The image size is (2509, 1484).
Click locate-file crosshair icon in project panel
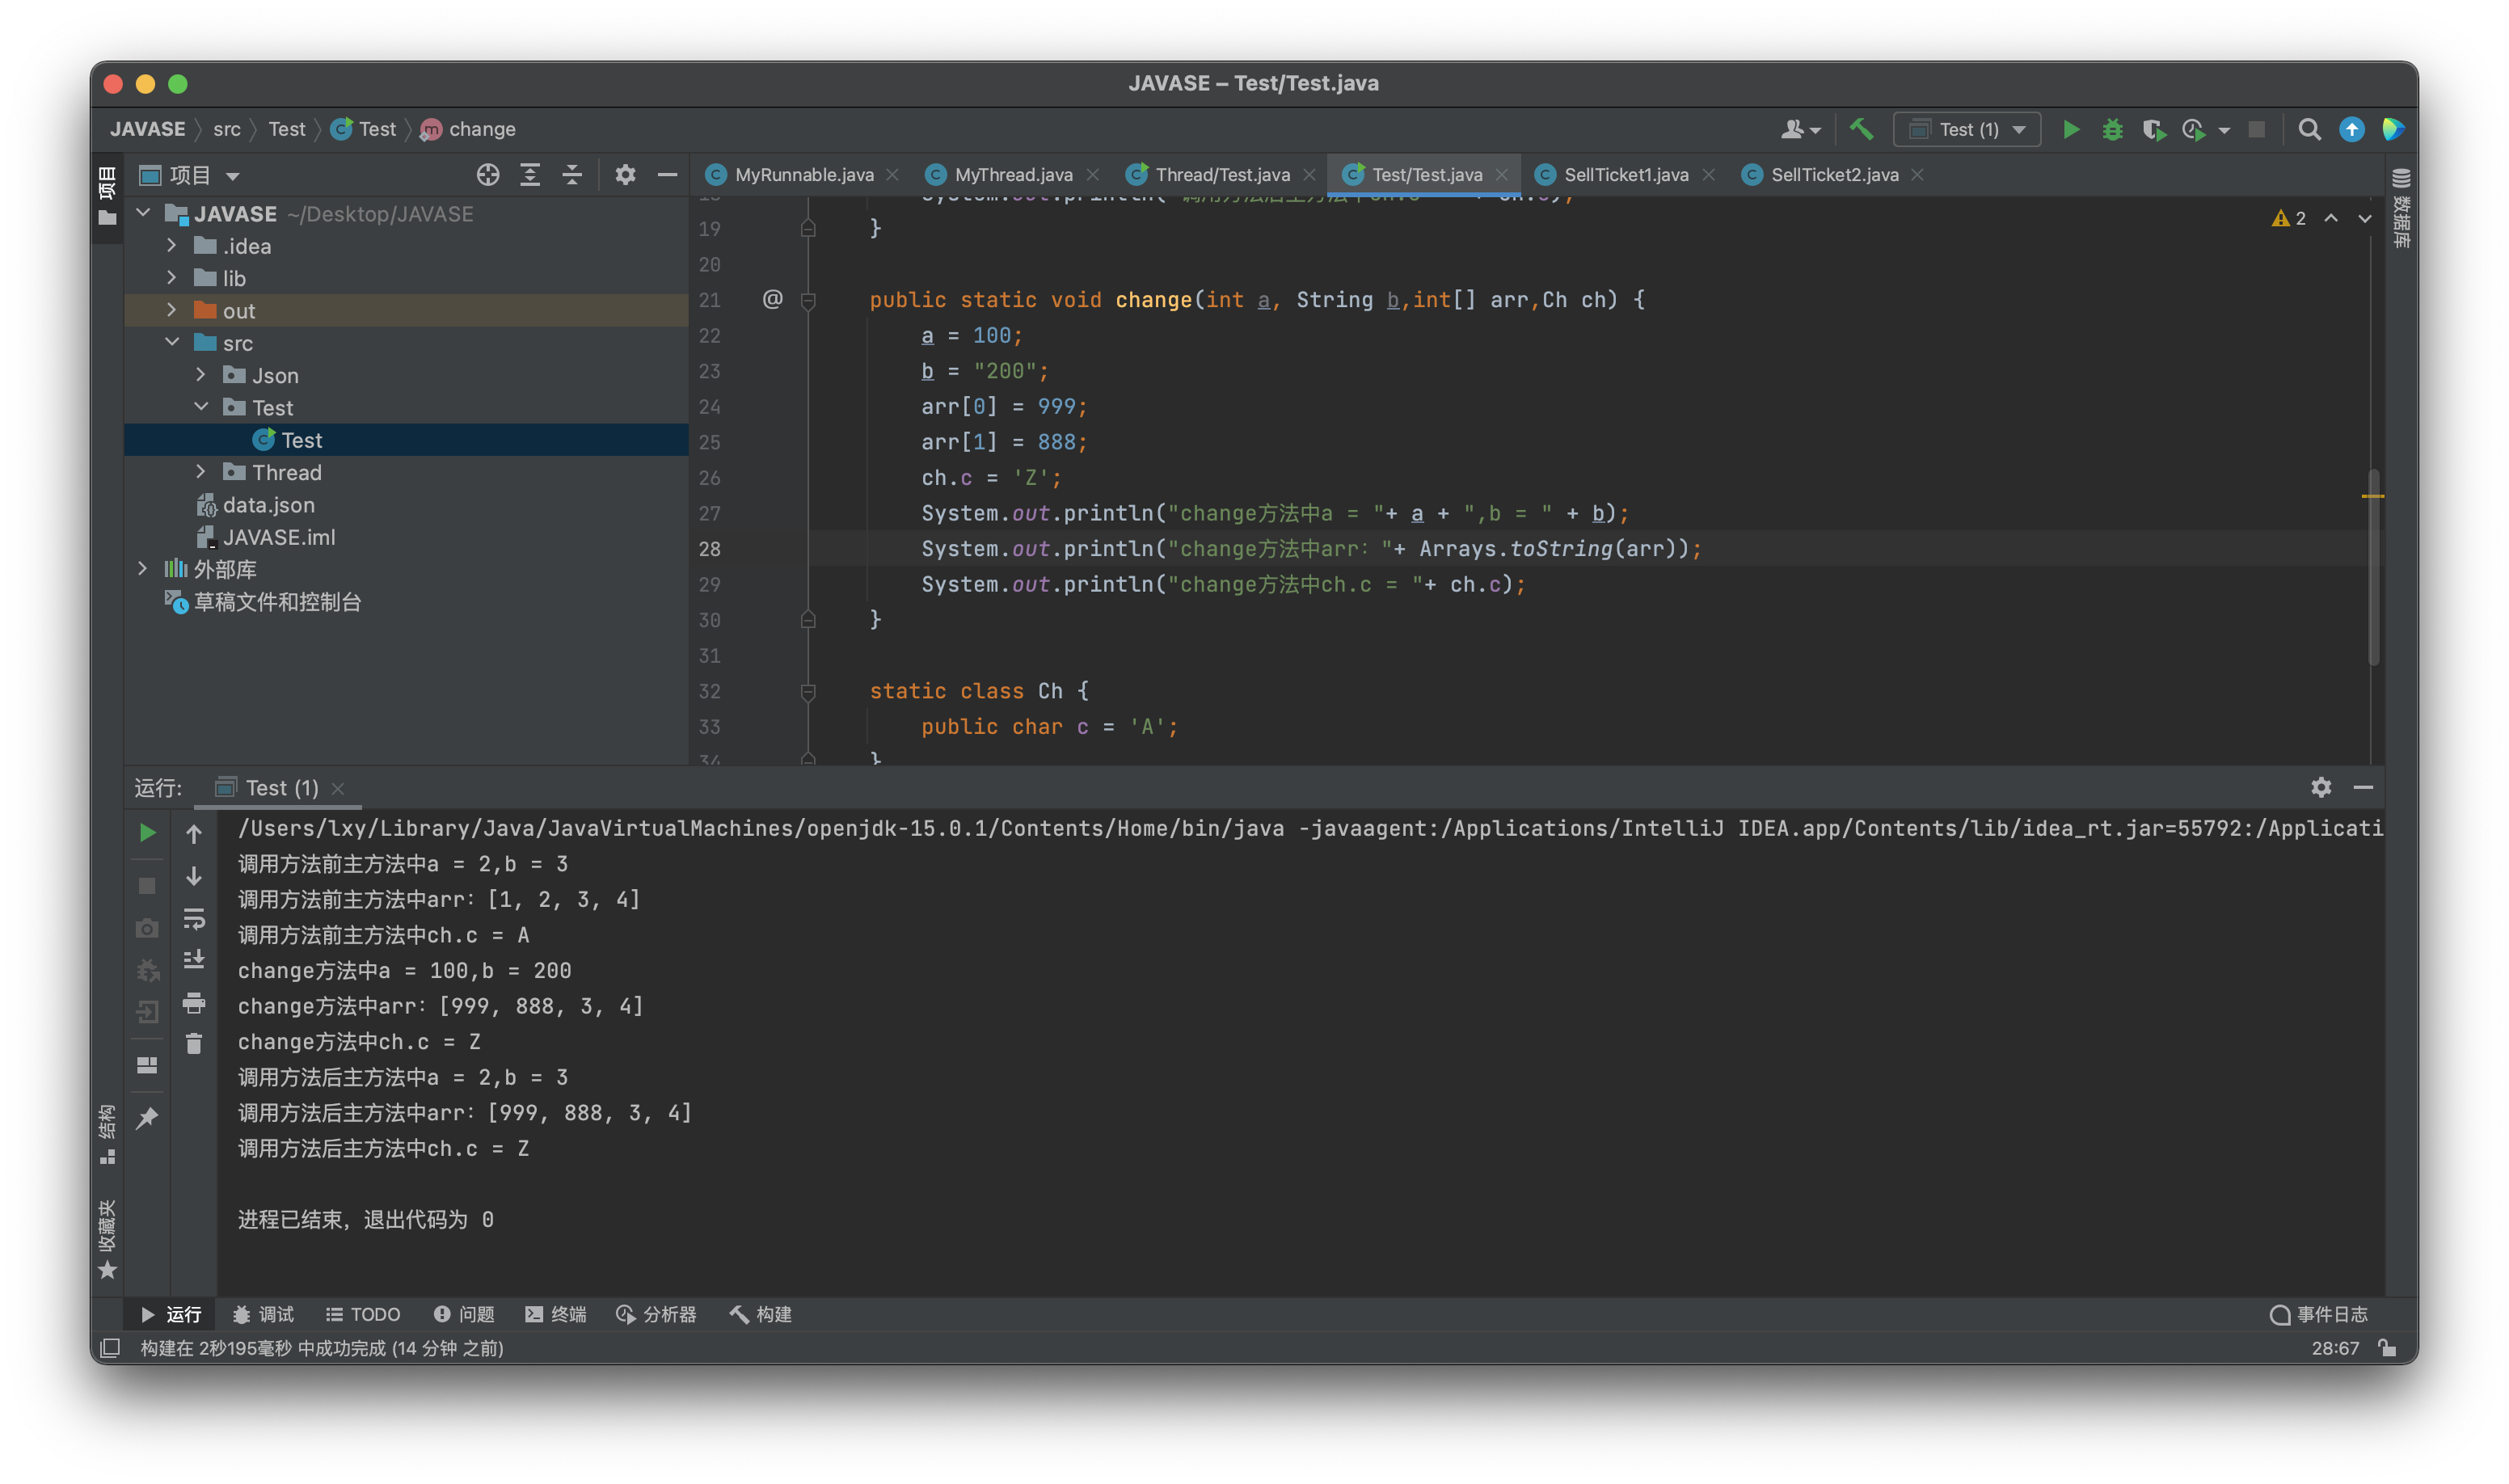pos(488,175)
